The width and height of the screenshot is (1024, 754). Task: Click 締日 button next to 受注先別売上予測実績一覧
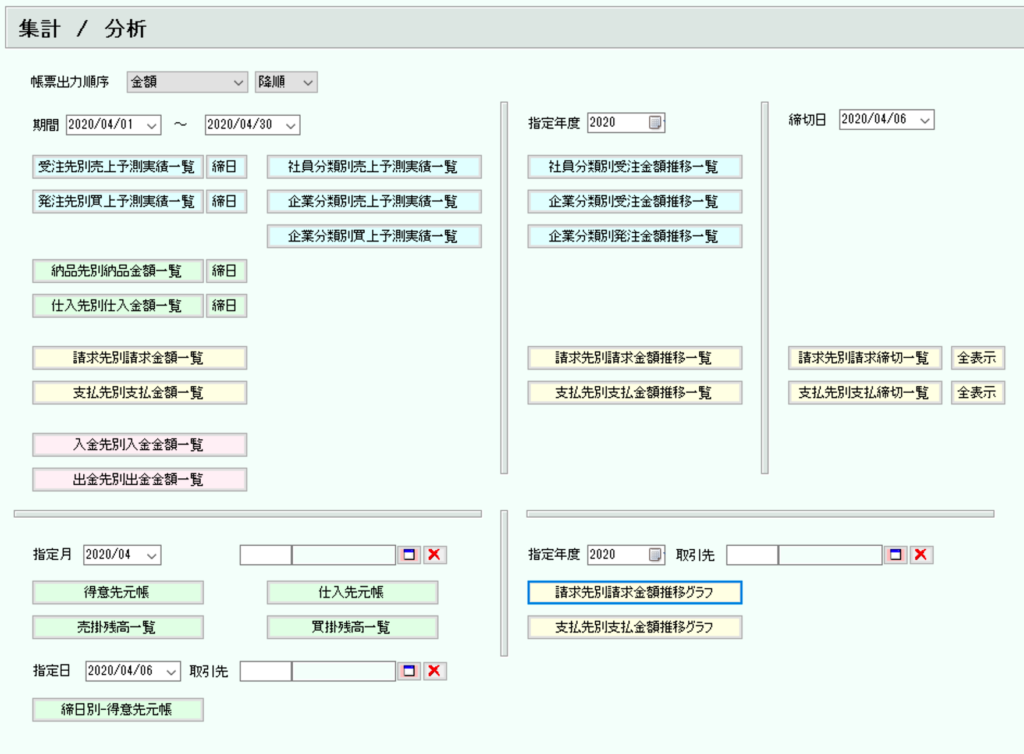click(226, 167)
